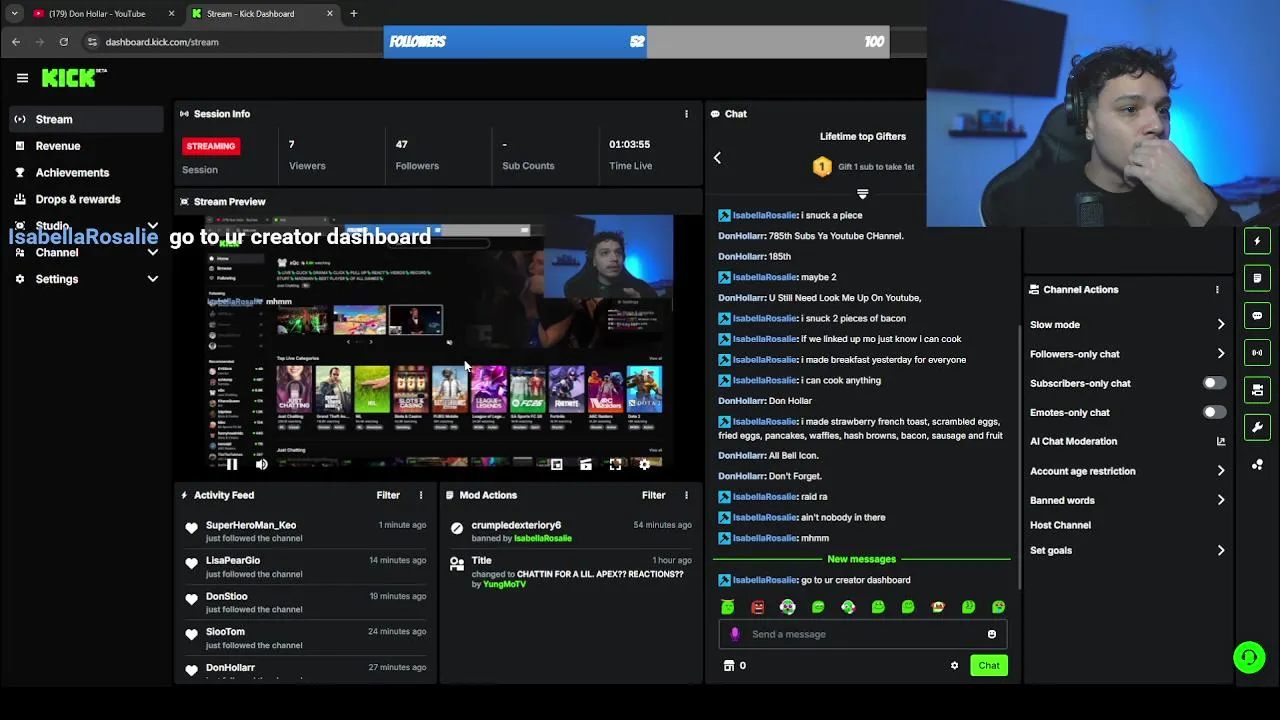Reload the browser page
1280x720 pixels.
pos(64,42)
